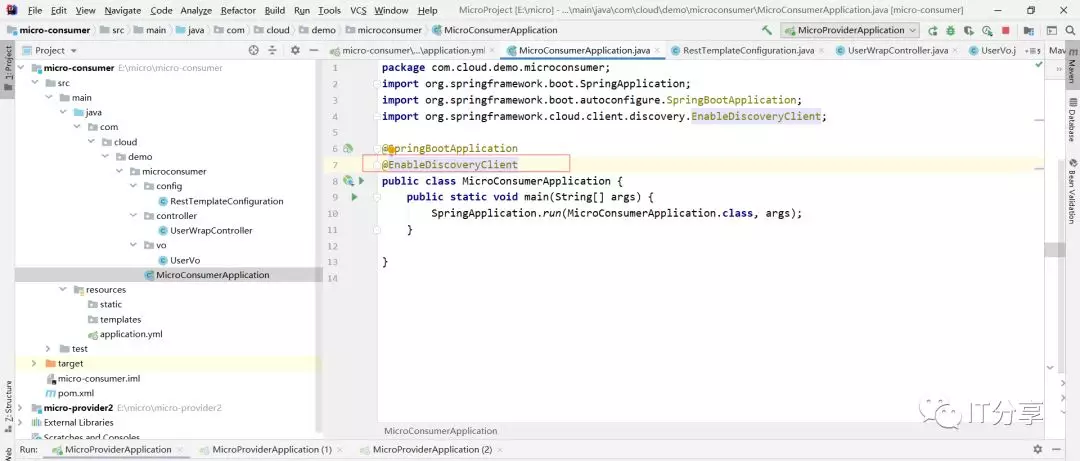1080x461 pixels.
Task: Show the hidden editor tabs list
Action: pyautogui.click(x=1033, y=50)
